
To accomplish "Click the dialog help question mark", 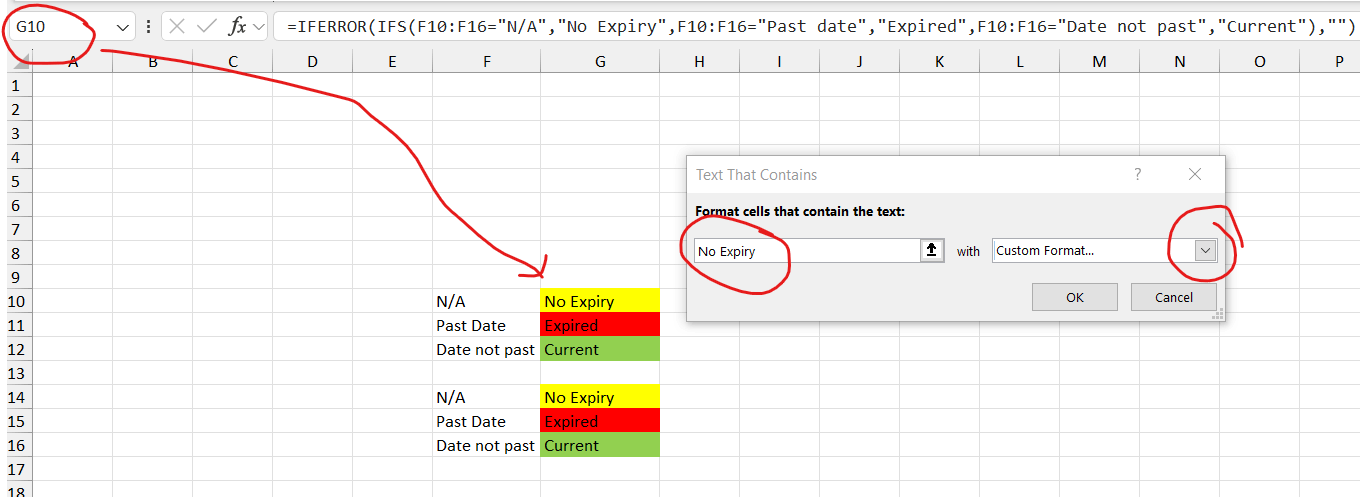I will (x=1137, y=174).
